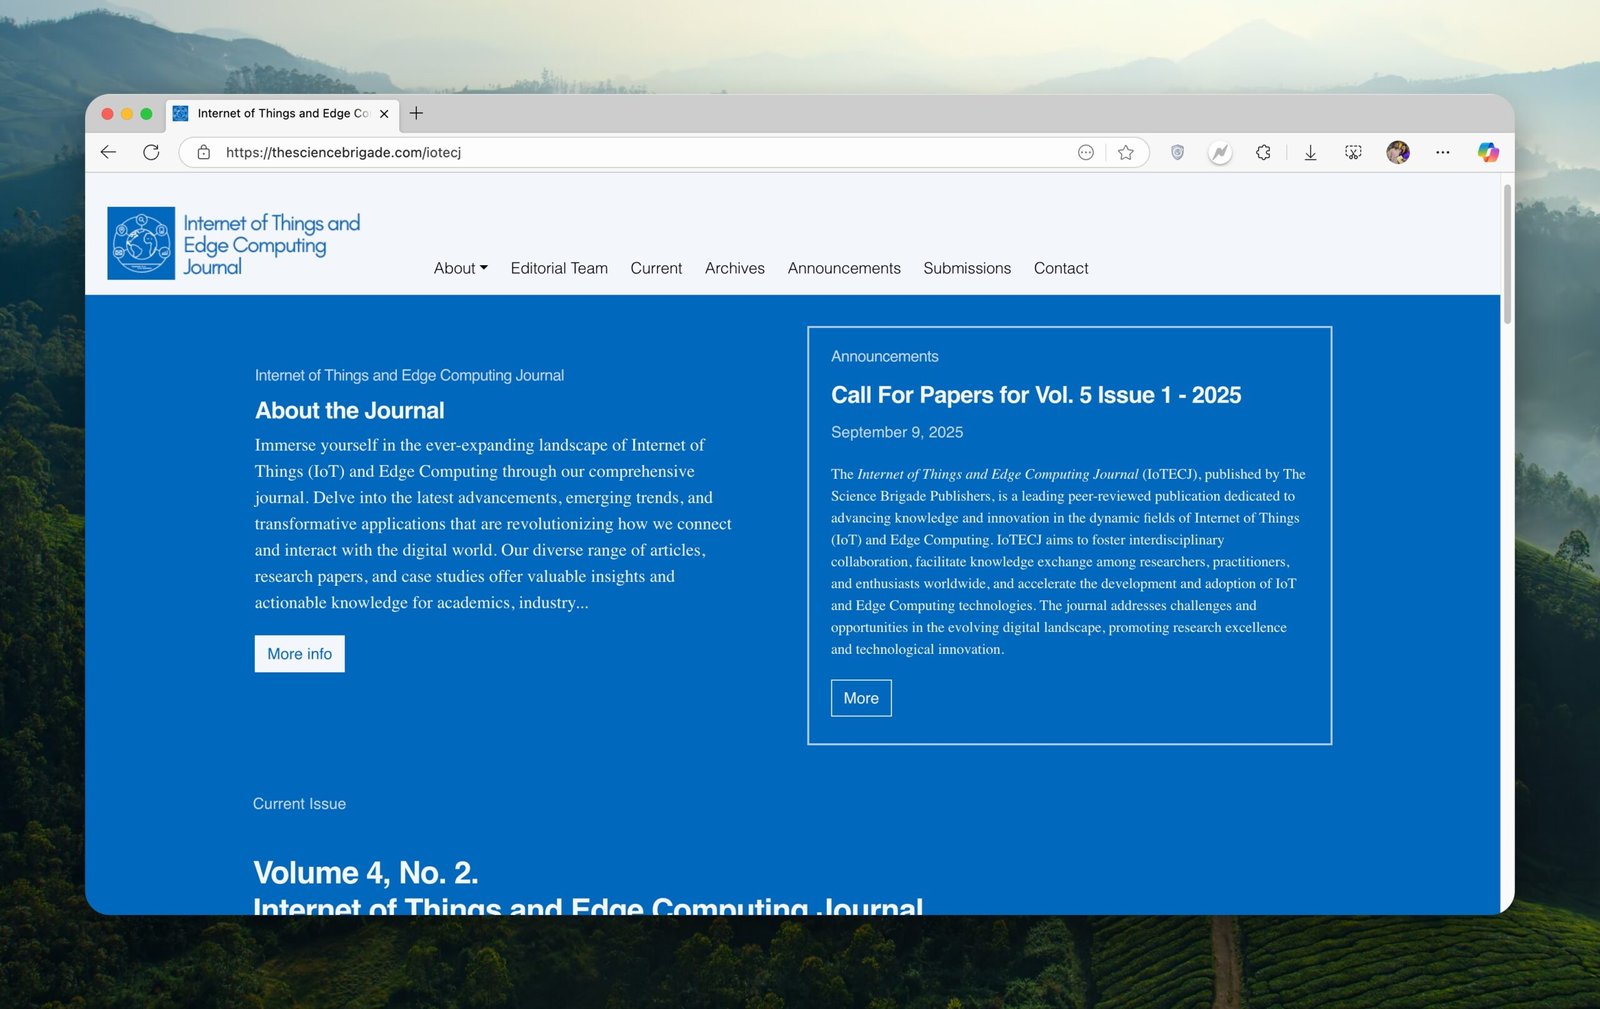The height and width of the screenshot is (1009, 1600).
Task: Reload the current page
Action: 151,152
